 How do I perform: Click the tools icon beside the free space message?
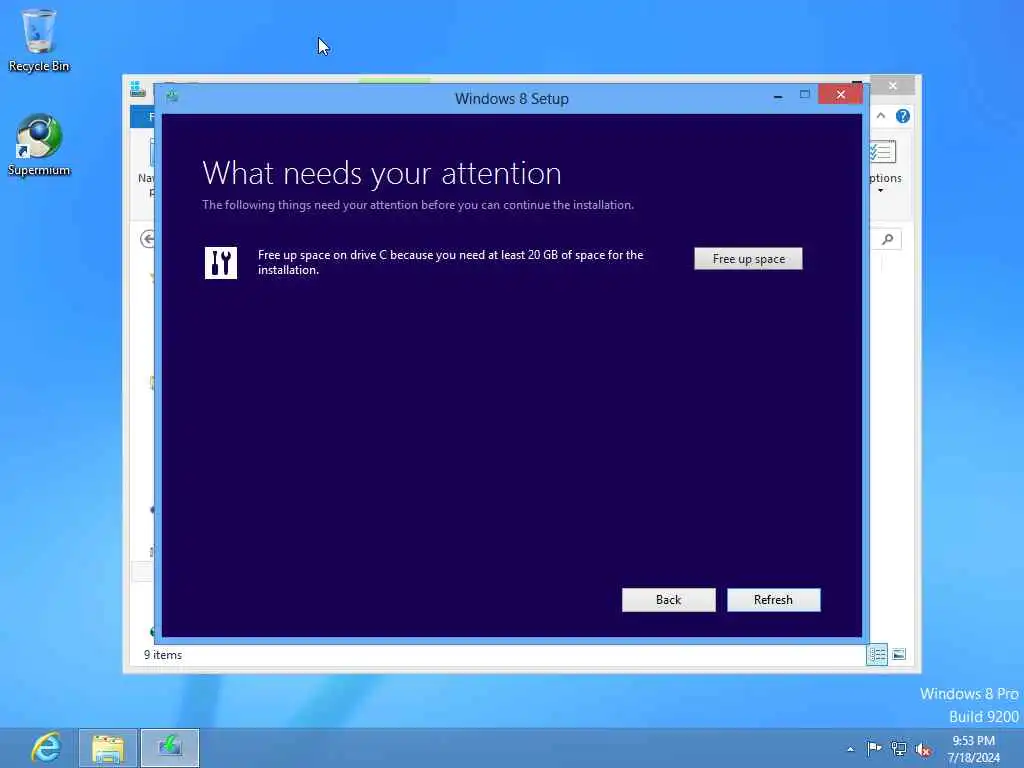(221, 263)
